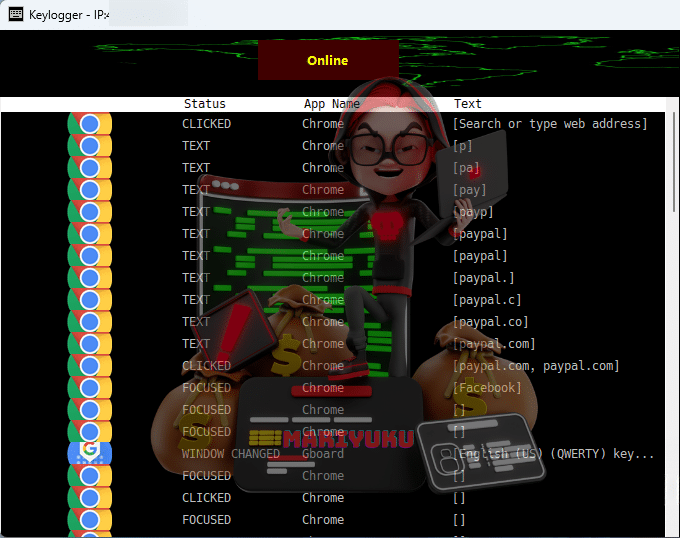The image size is (680, 538).
Task: Select the '[Facebook]' text entry
Action: pyautogui.click(x=487, y=388)
